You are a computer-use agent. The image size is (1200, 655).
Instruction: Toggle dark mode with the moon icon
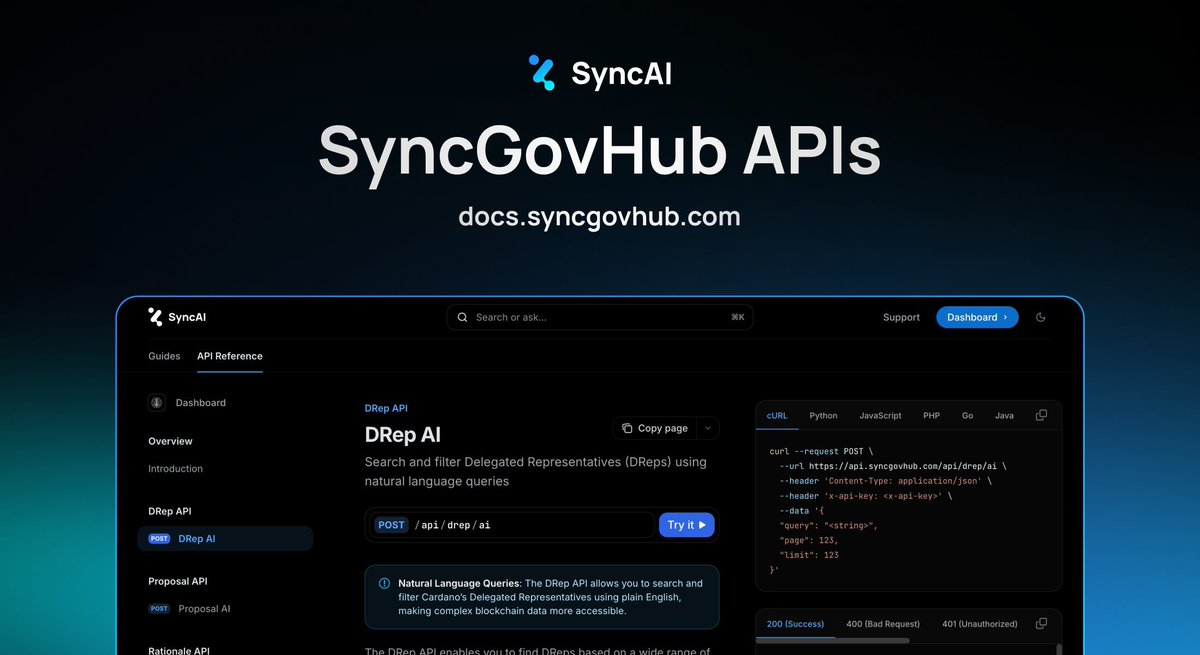(1040, 317)
